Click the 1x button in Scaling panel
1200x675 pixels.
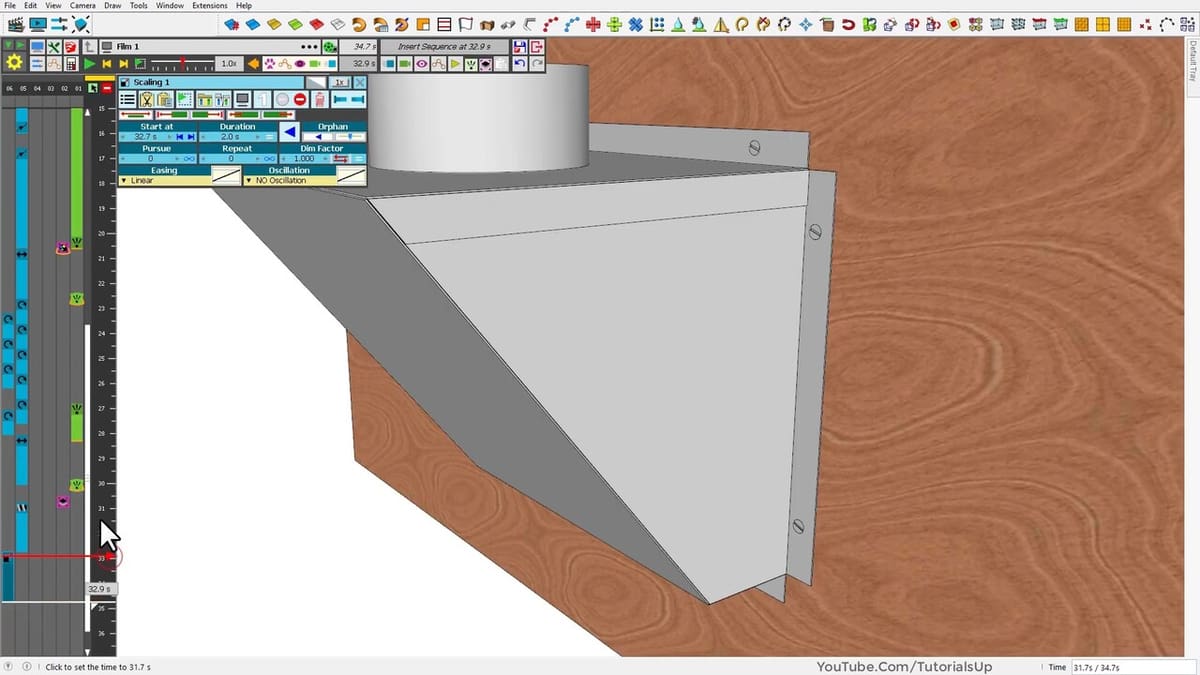(339, 82)
